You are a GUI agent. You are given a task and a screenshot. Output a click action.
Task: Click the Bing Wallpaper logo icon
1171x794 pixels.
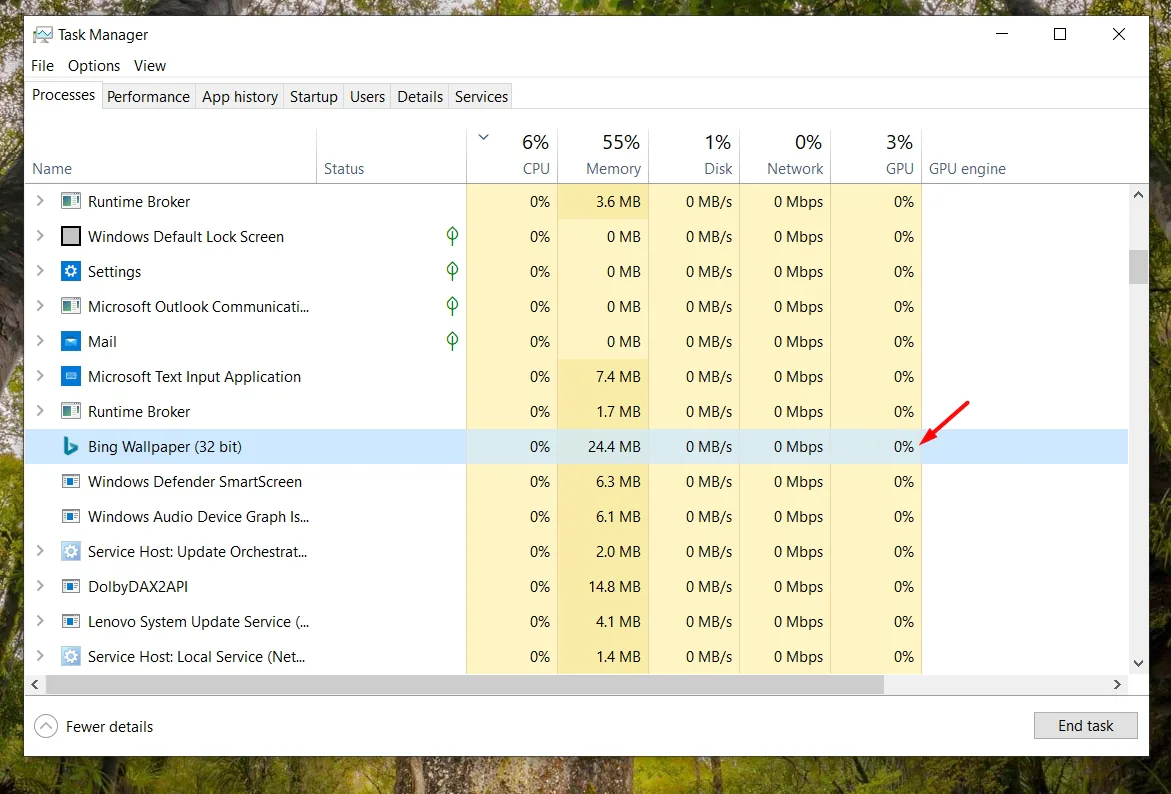click(x=71, y=447)
